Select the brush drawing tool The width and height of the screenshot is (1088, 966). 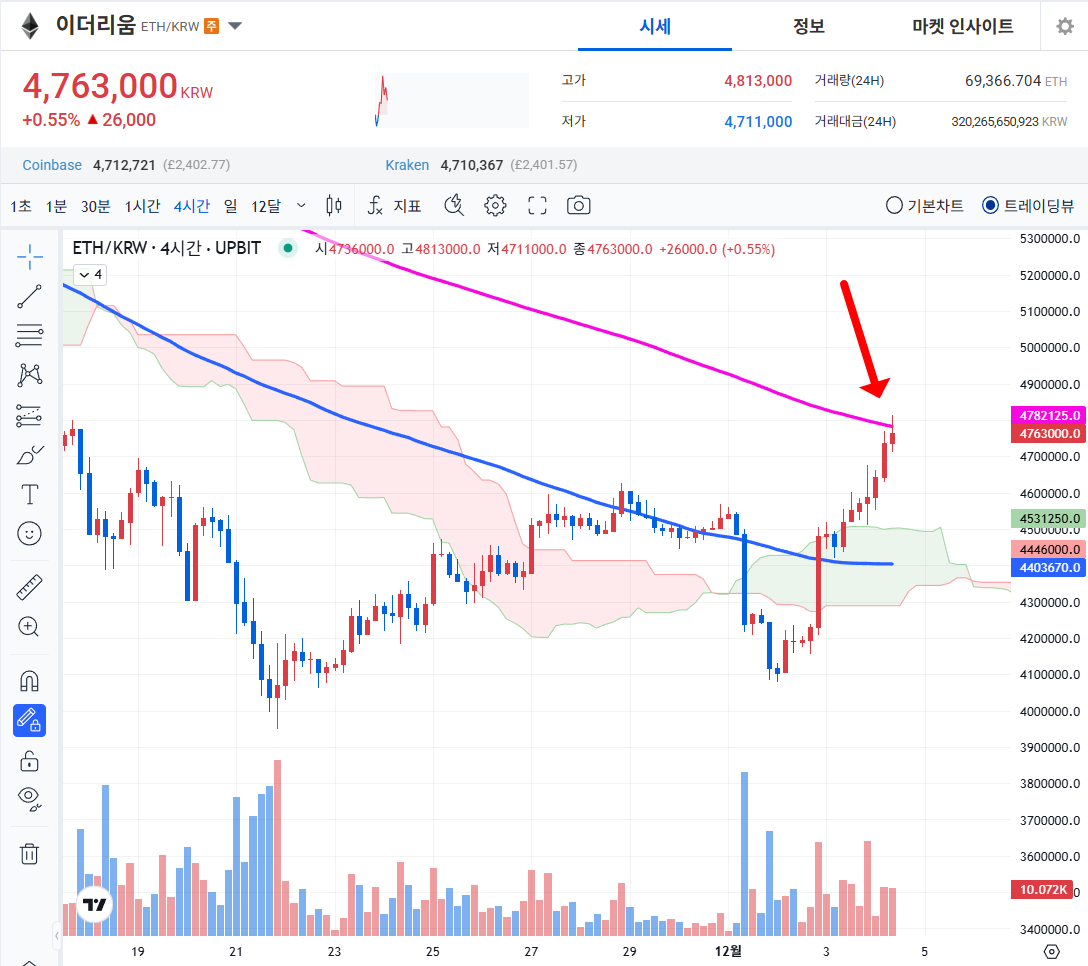(x=30, y=454)
